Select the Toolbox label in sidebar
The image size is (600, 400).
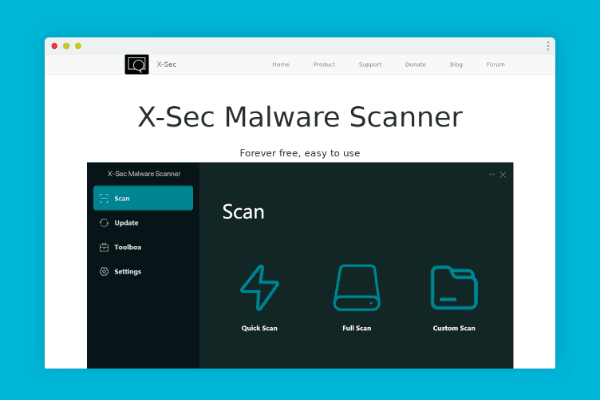click(x=128, y=247)
